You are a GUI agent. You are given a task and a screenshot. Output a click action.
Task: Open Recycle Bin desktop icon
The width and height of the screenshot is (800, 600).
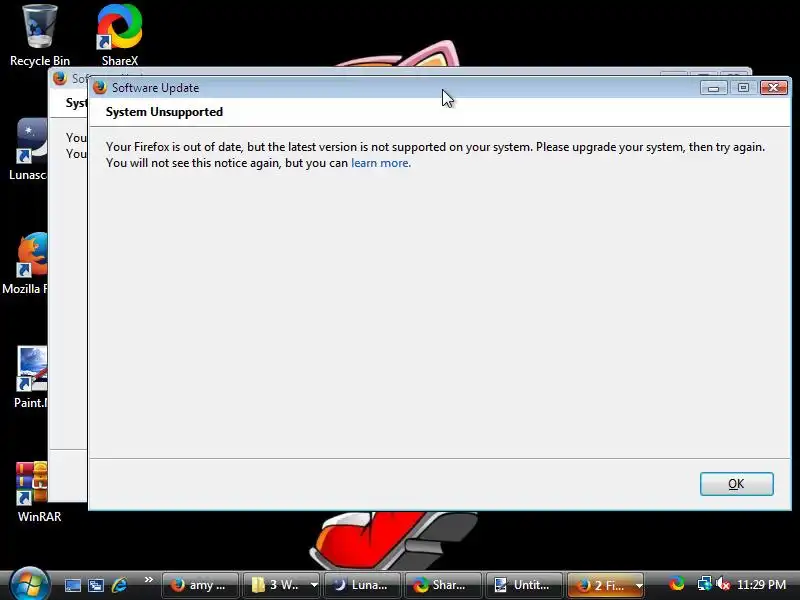pyautogui.click(x=40, y=35)
